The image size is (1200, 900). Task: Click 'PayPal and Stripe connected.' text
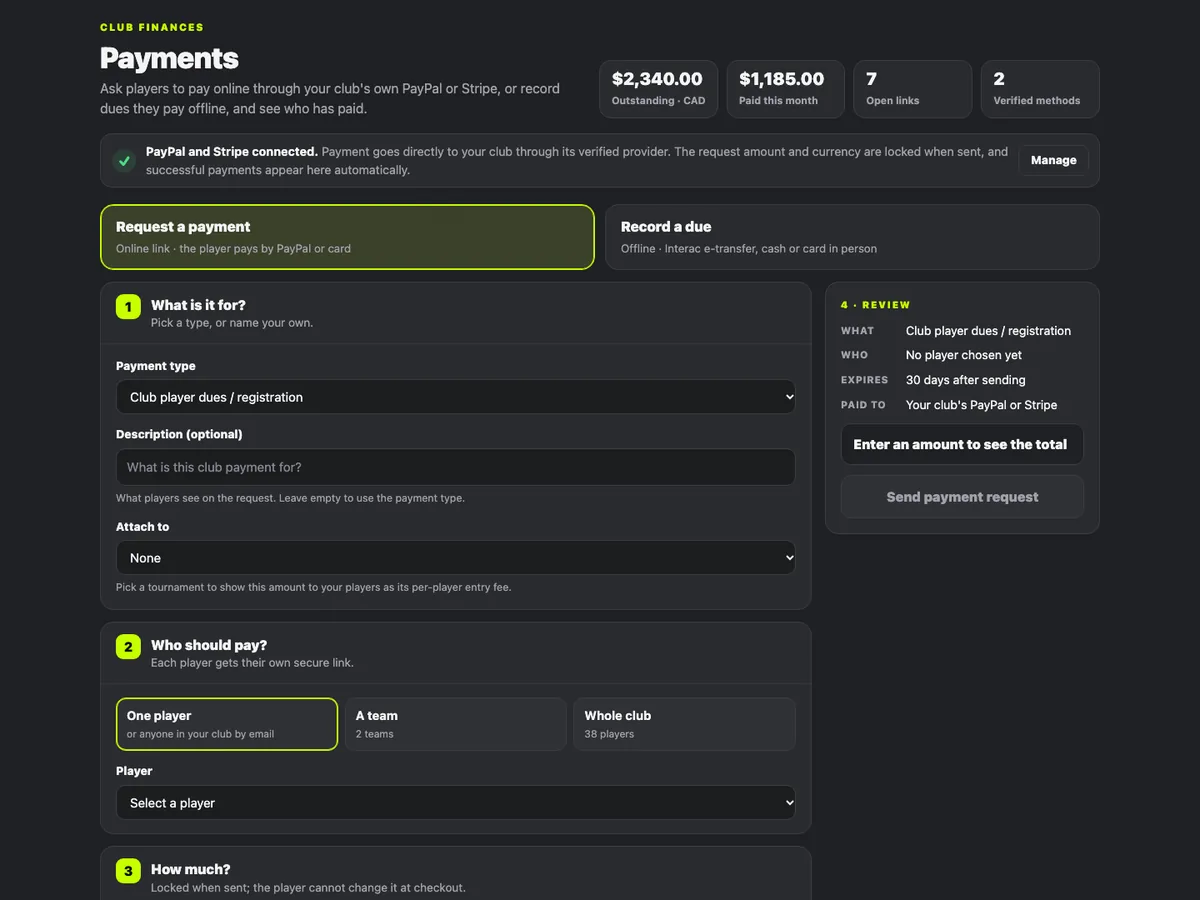coord(232,152)
